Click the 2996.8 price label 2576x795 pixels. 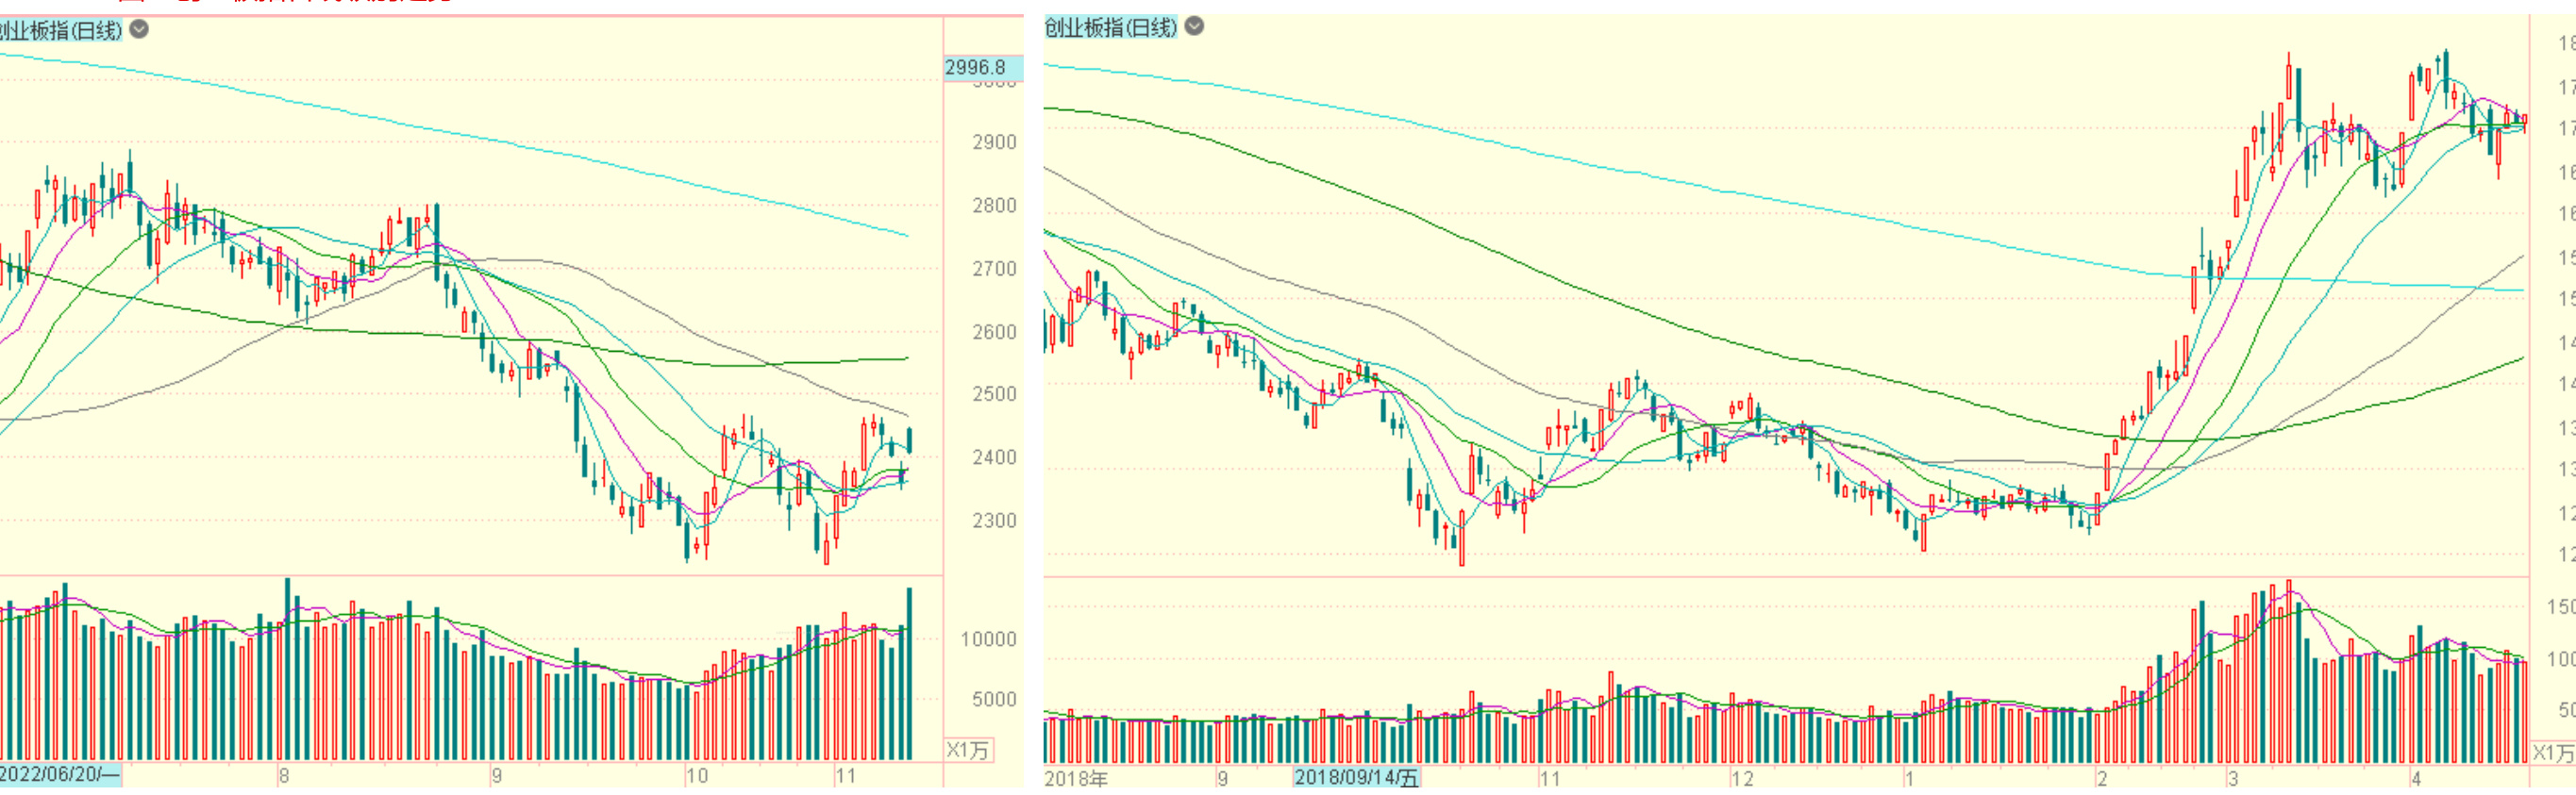[977, 67]
